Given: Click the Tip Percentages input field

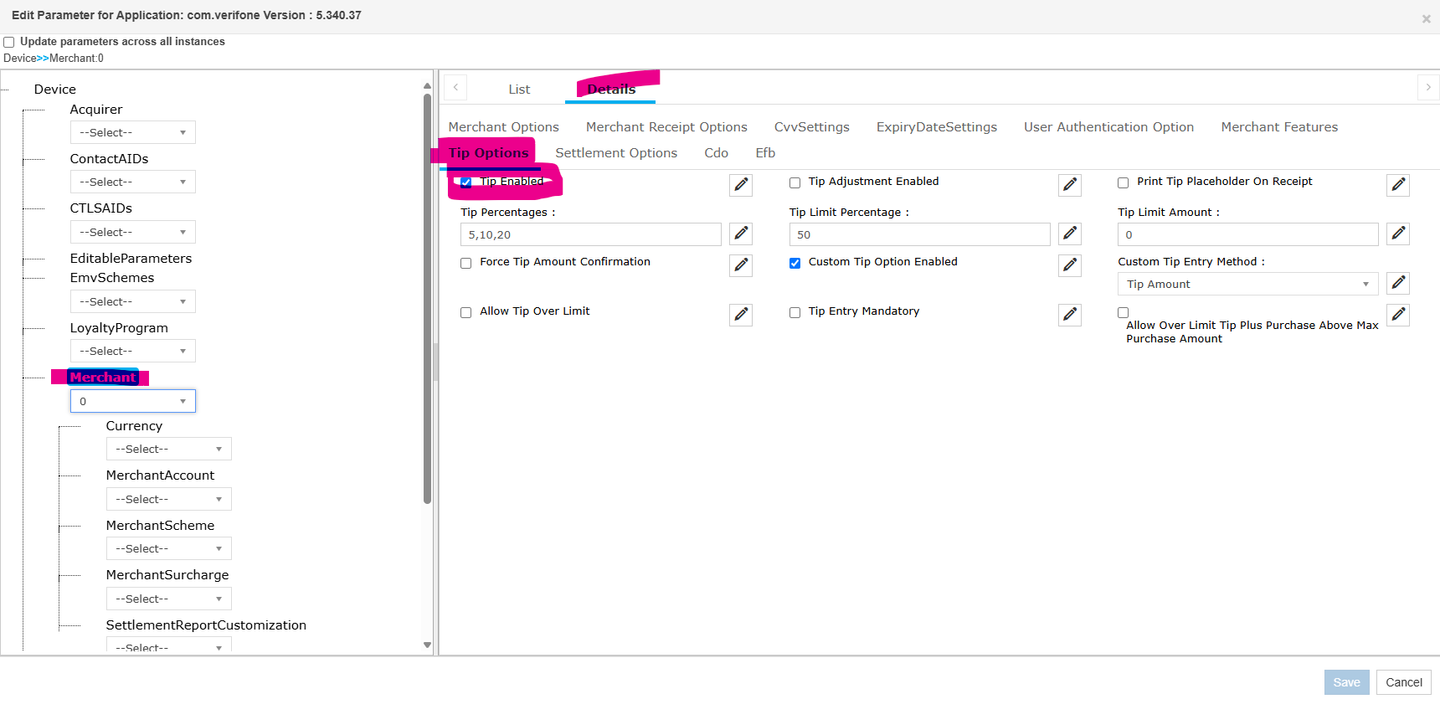Looking at the screenshot, I should click(x=591, y=234).
